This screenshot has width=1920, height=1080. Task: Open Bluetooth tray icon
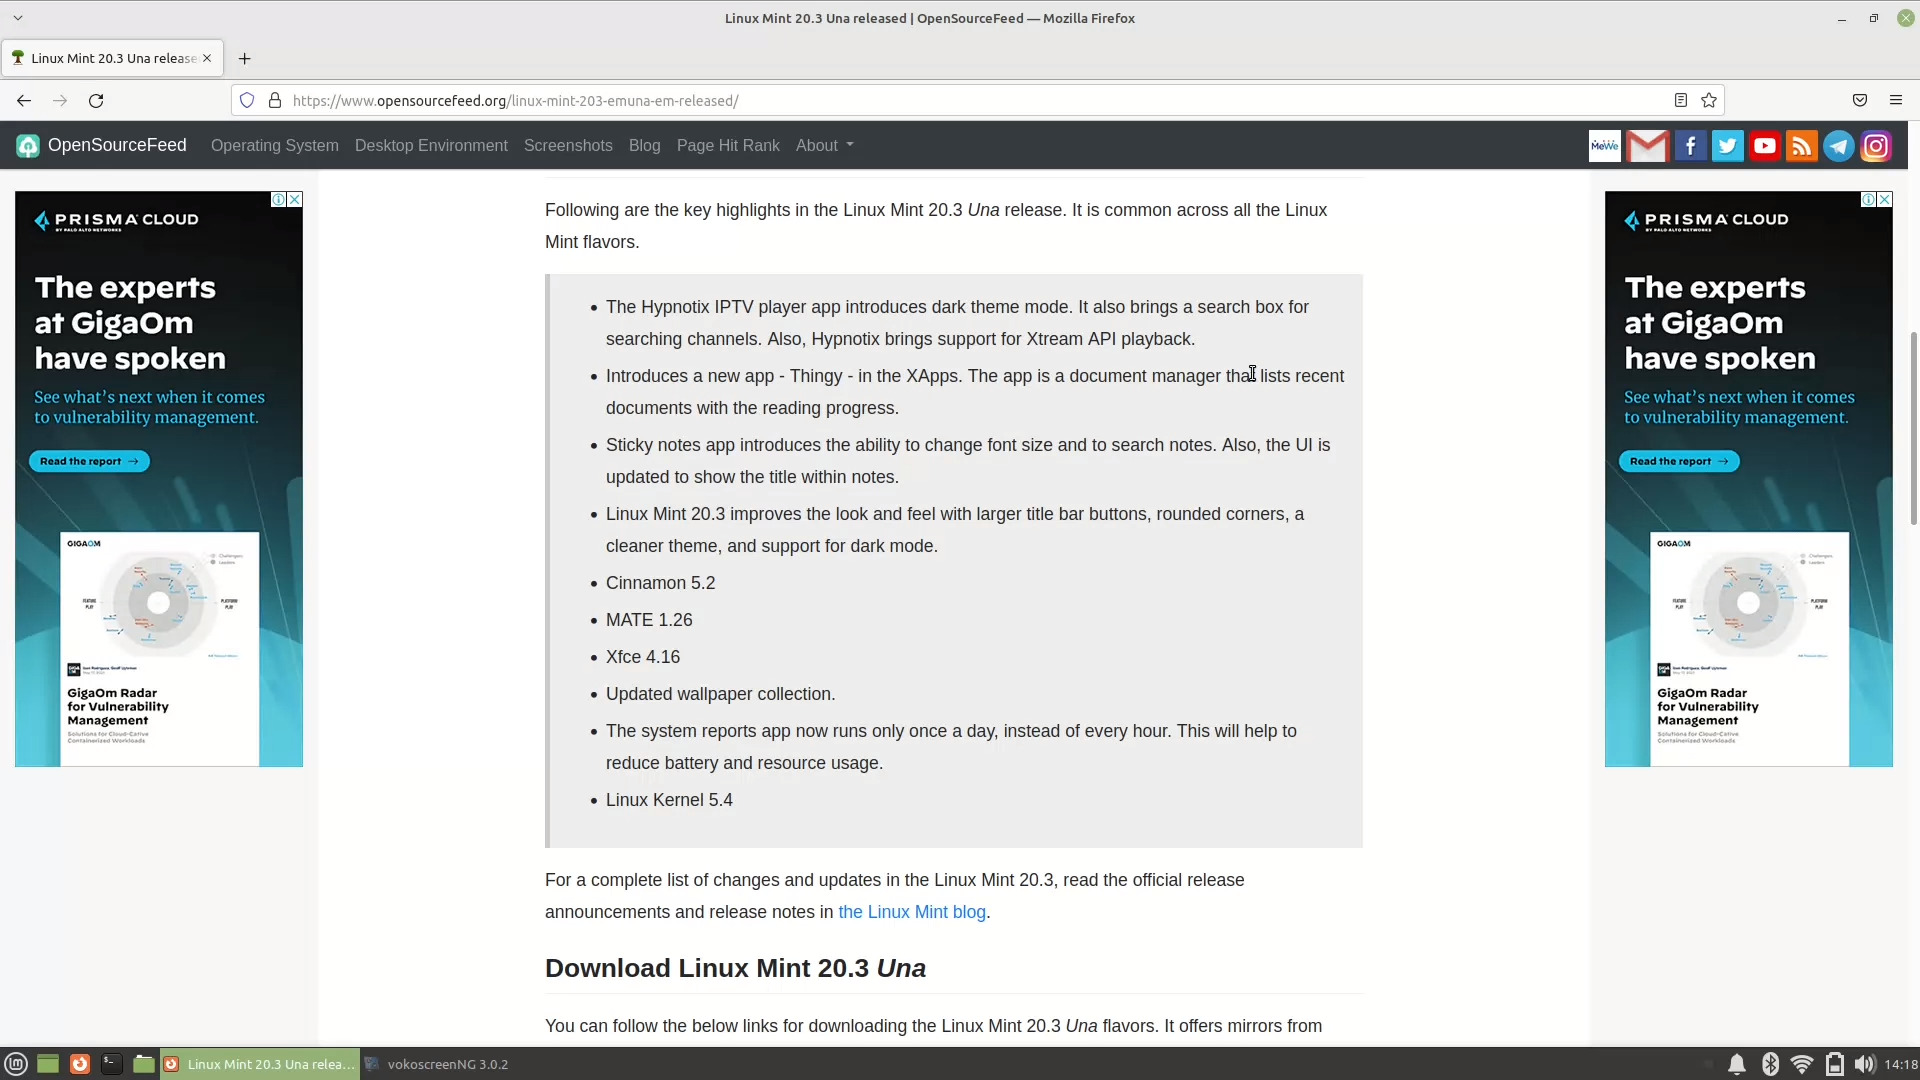[1770, 1064]
